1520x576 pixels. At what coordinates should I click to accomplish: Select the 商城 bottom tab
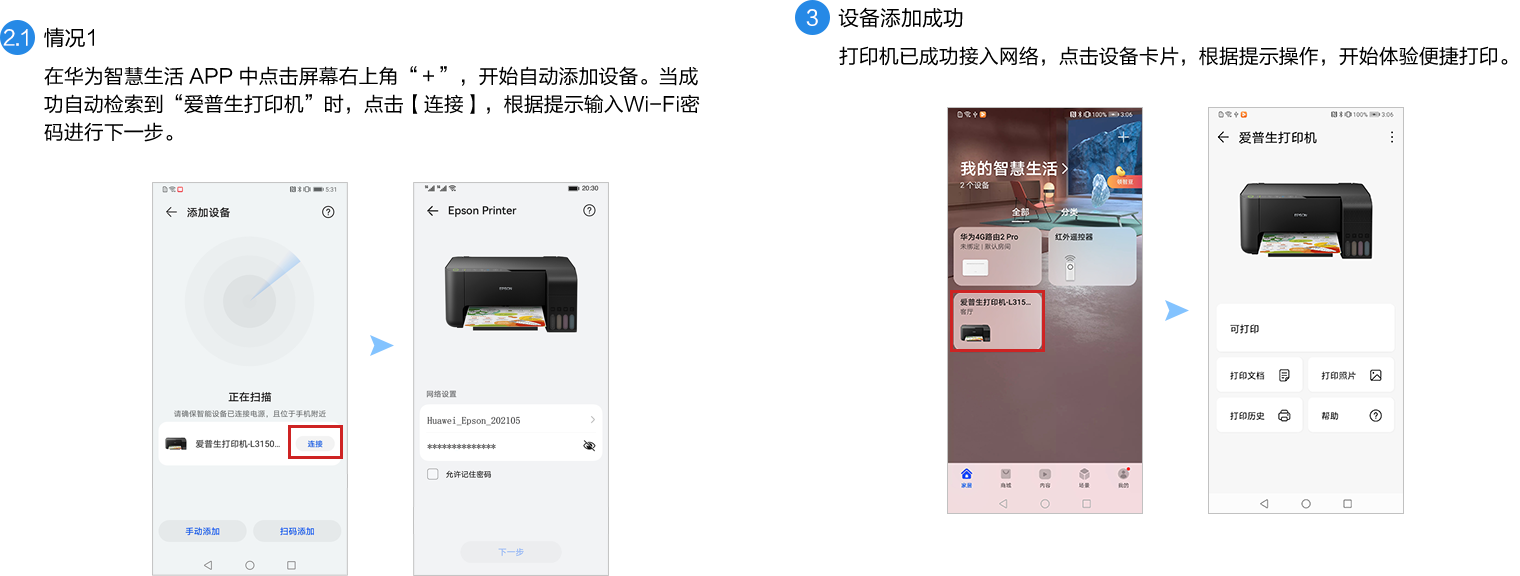tap(1005, 477)
